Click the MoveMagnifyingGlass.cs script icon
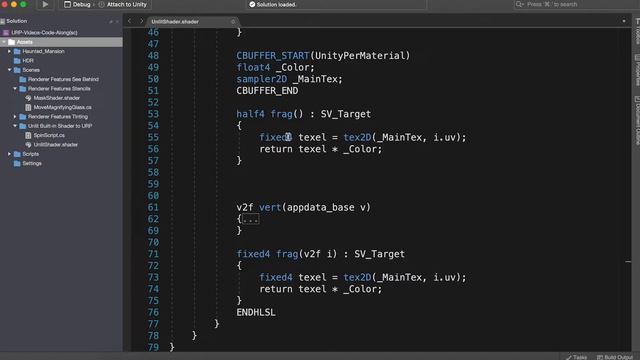This screenshot has height=360, width=640. (x=28, y=107)
